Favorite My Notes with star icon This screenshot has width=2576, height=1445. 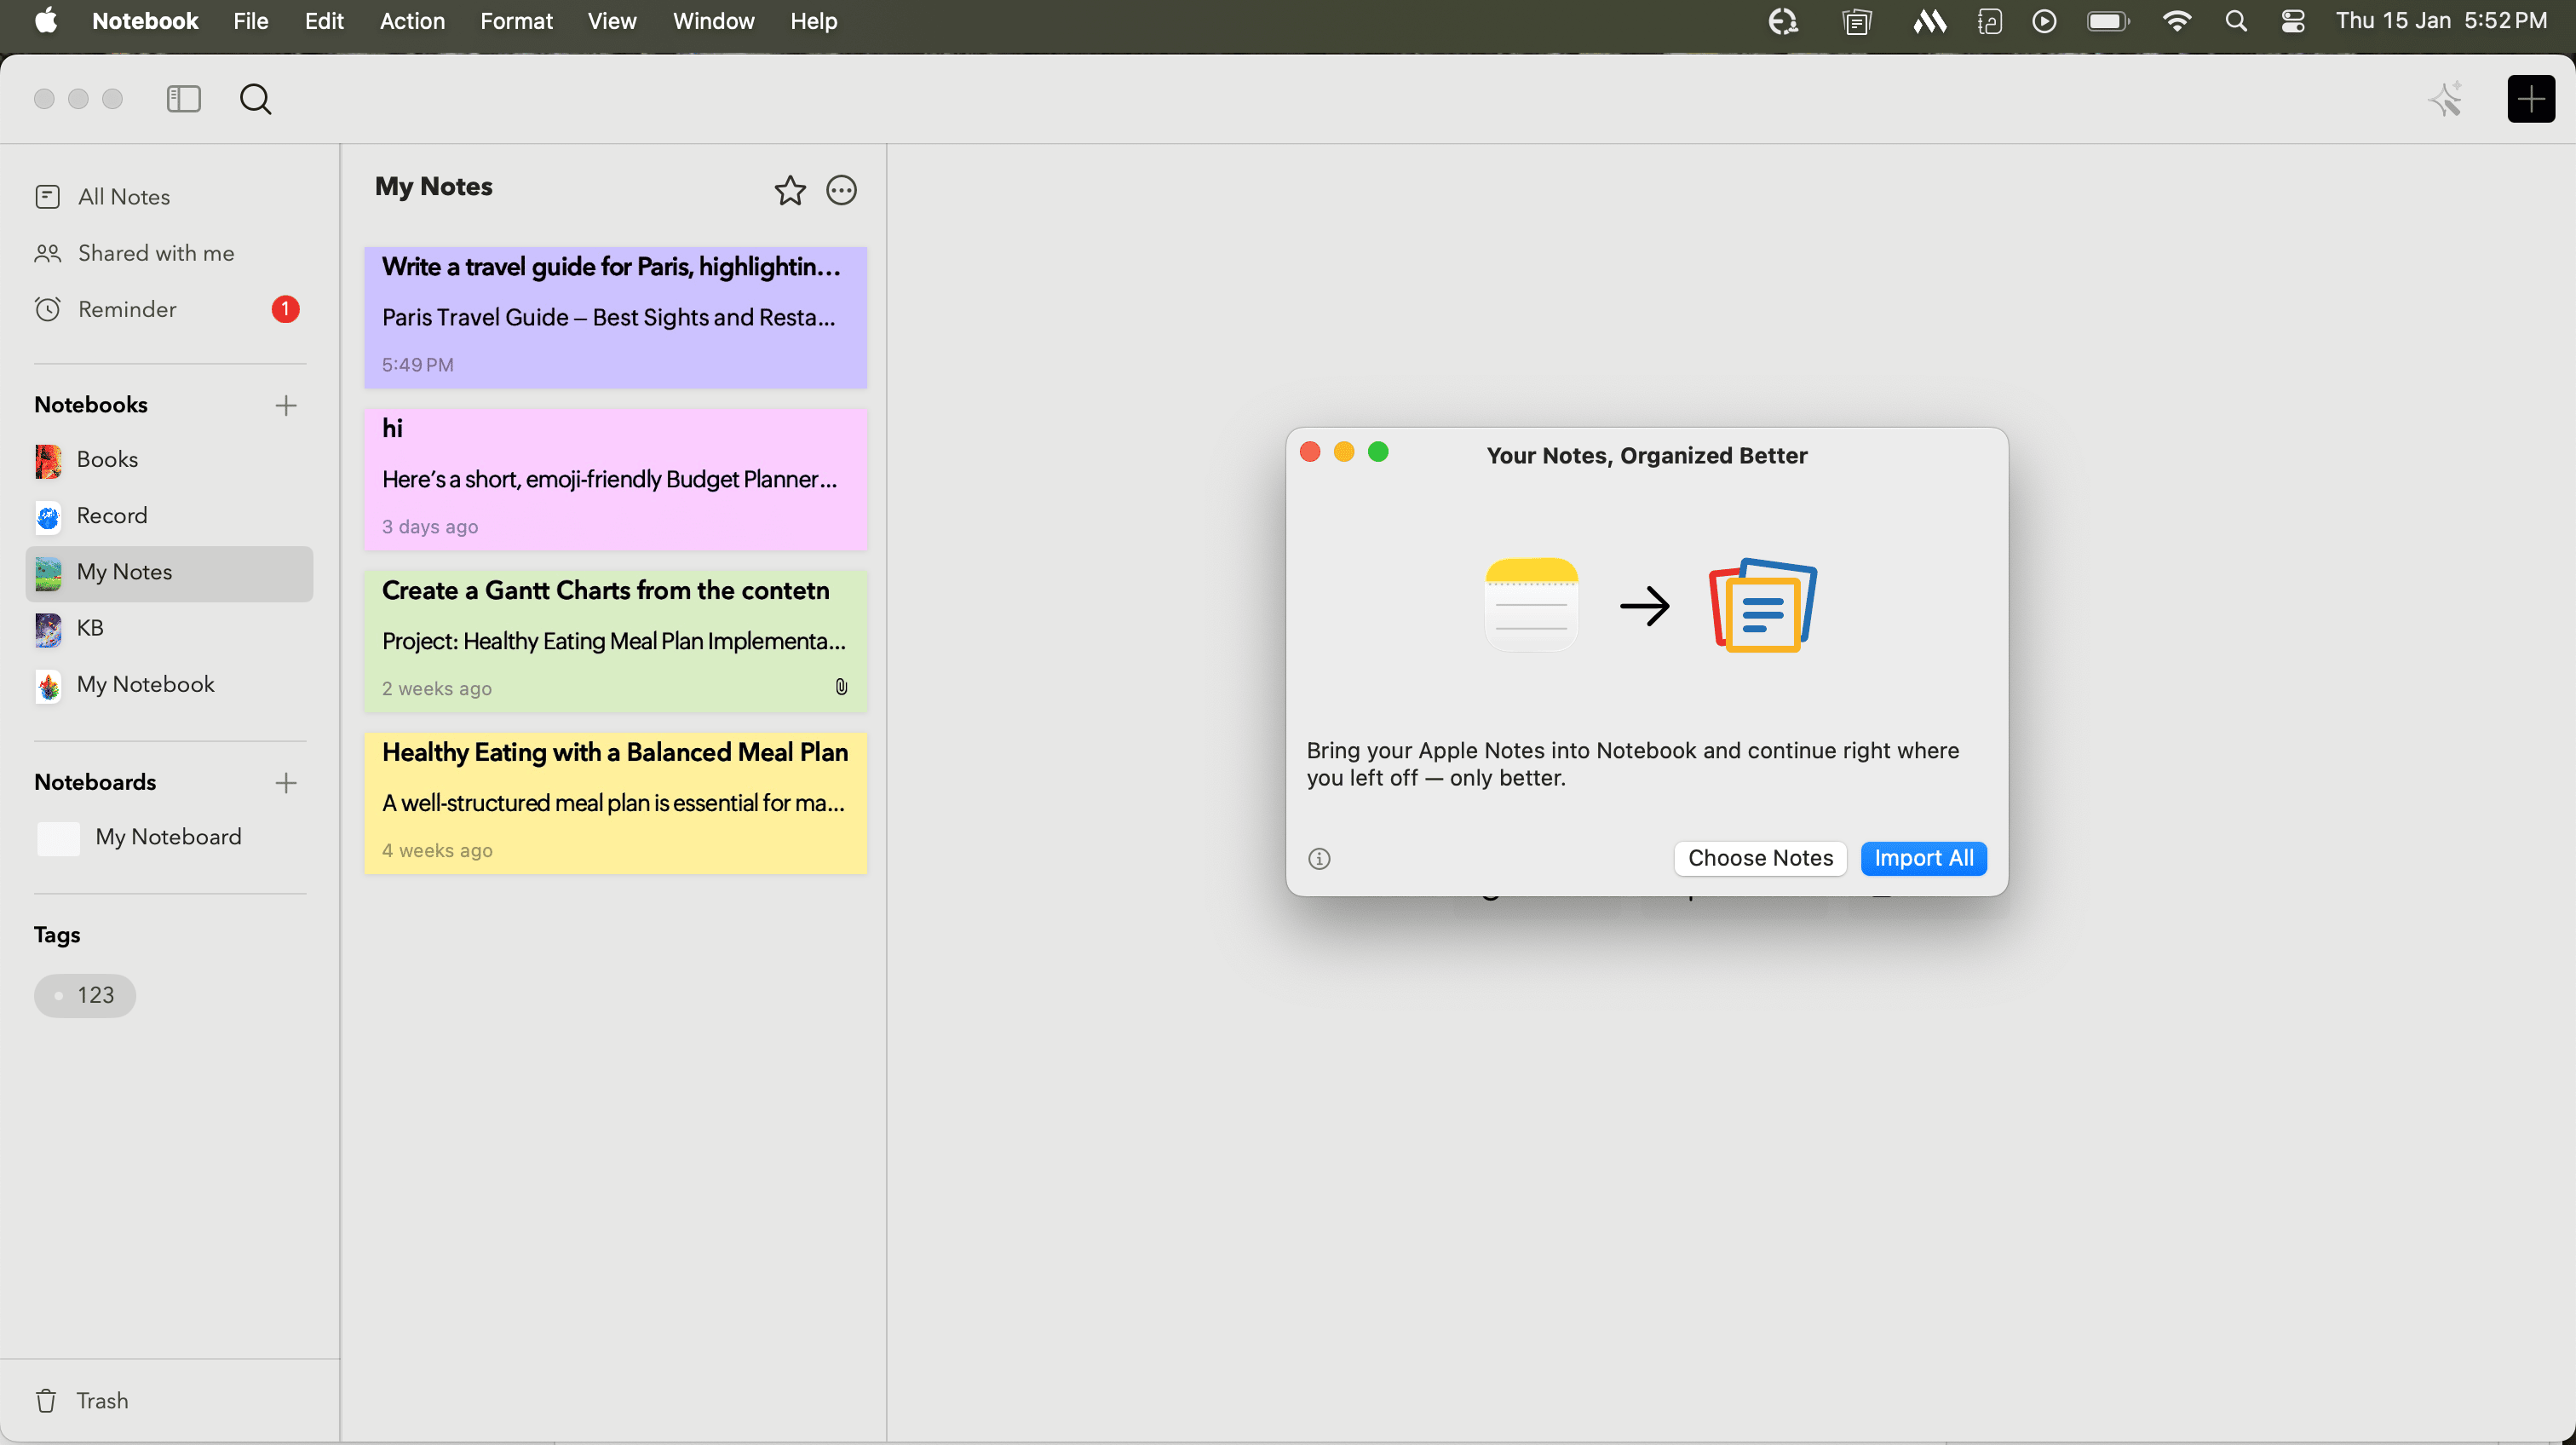tap(789, 190)
